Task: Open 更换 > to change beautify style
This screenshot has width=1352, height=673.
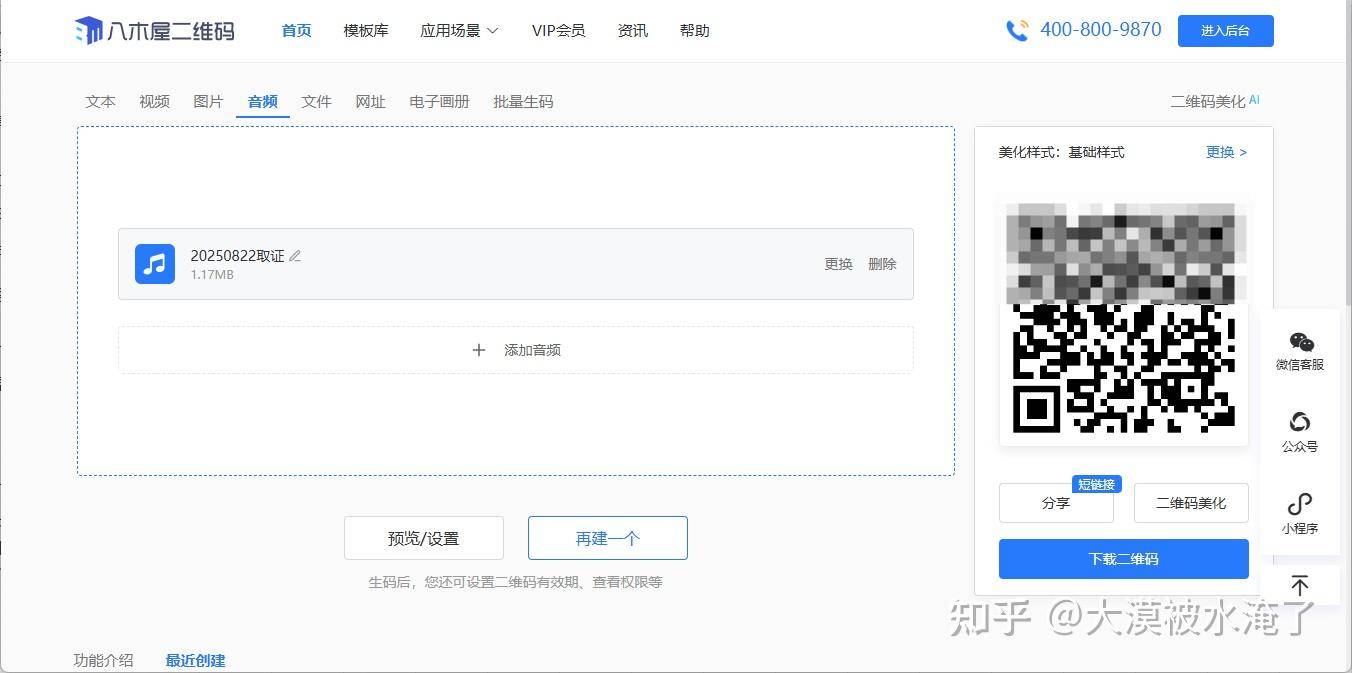Action: (1227, 152)
